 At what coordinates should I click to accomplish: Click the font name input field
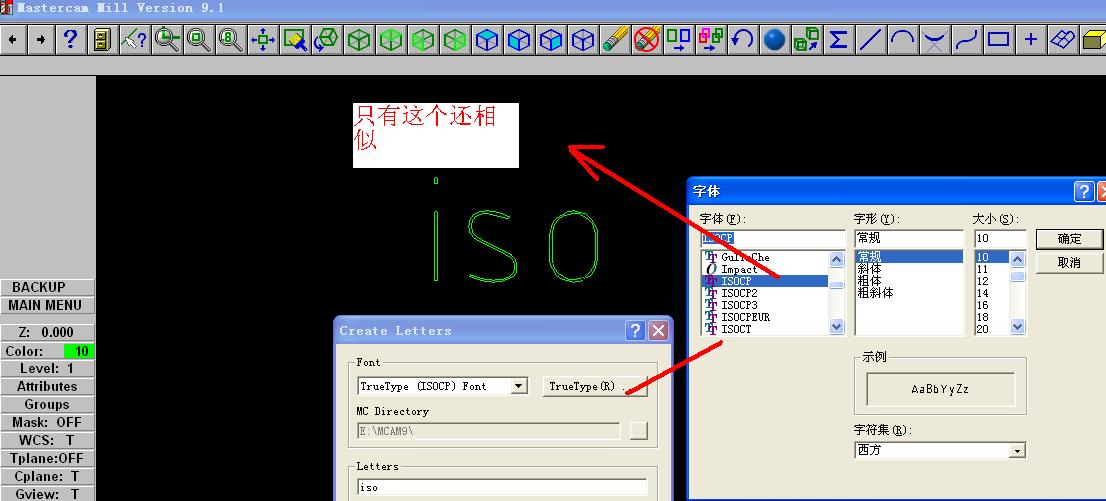(x=772, y=239)
